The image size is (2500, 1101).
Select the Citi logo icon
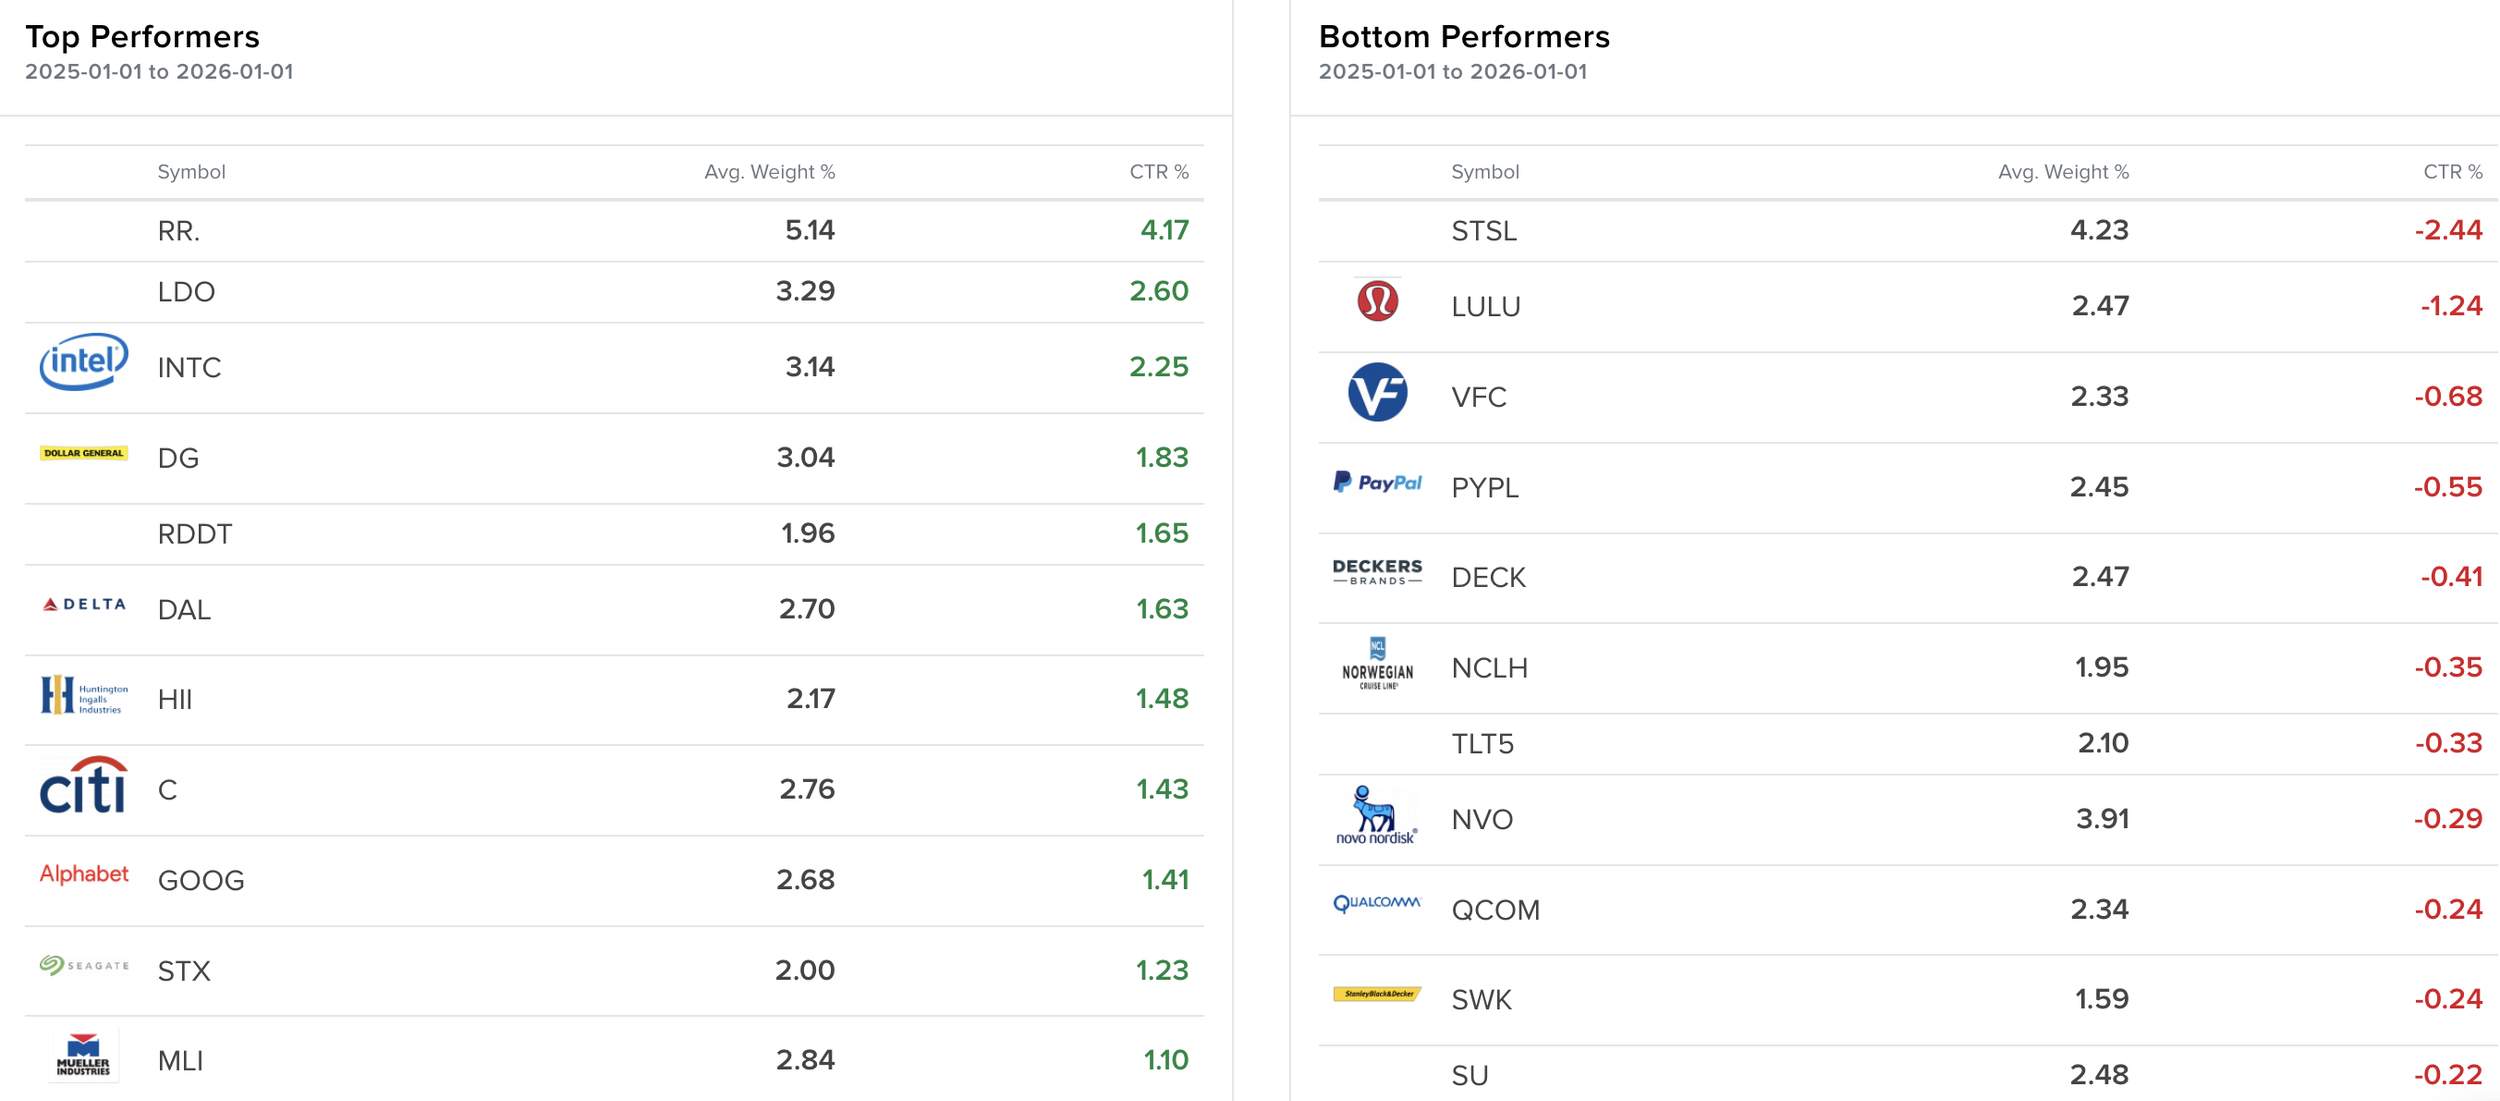click(84, 785)
